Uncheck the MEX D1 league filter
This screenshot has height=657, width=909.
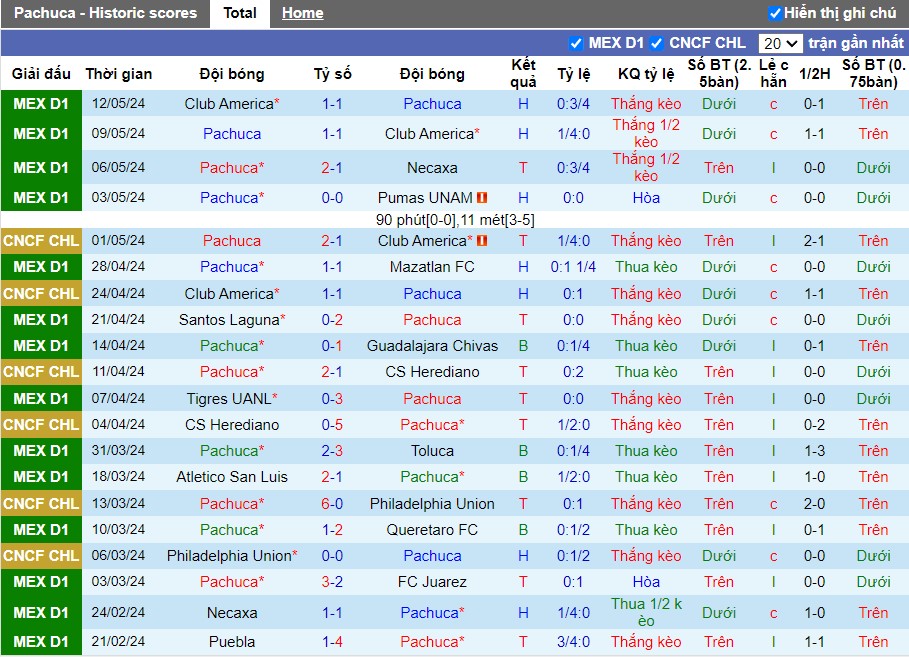[x=576, y=43]
